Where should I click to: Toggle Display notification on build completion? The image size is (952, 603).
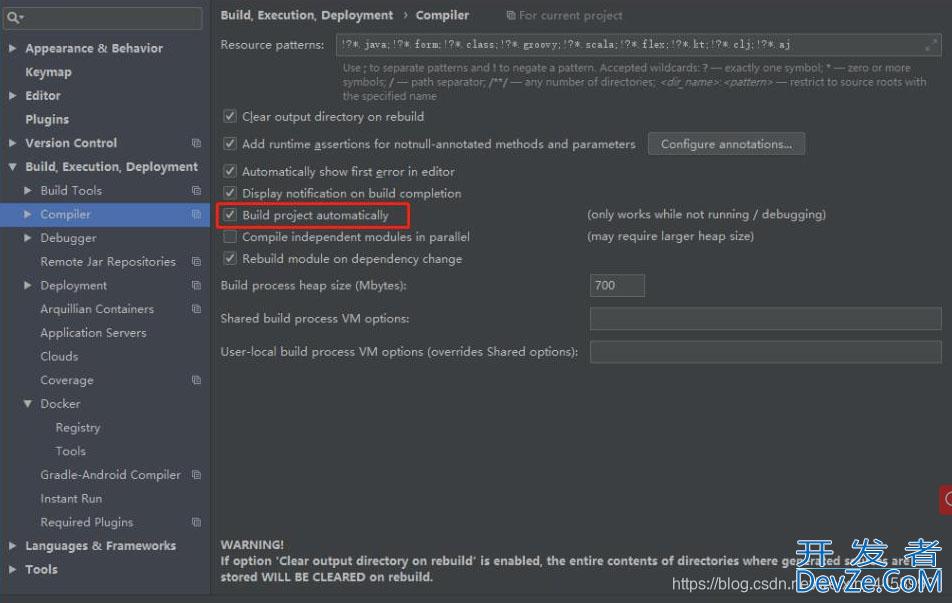tap(230, 193)
